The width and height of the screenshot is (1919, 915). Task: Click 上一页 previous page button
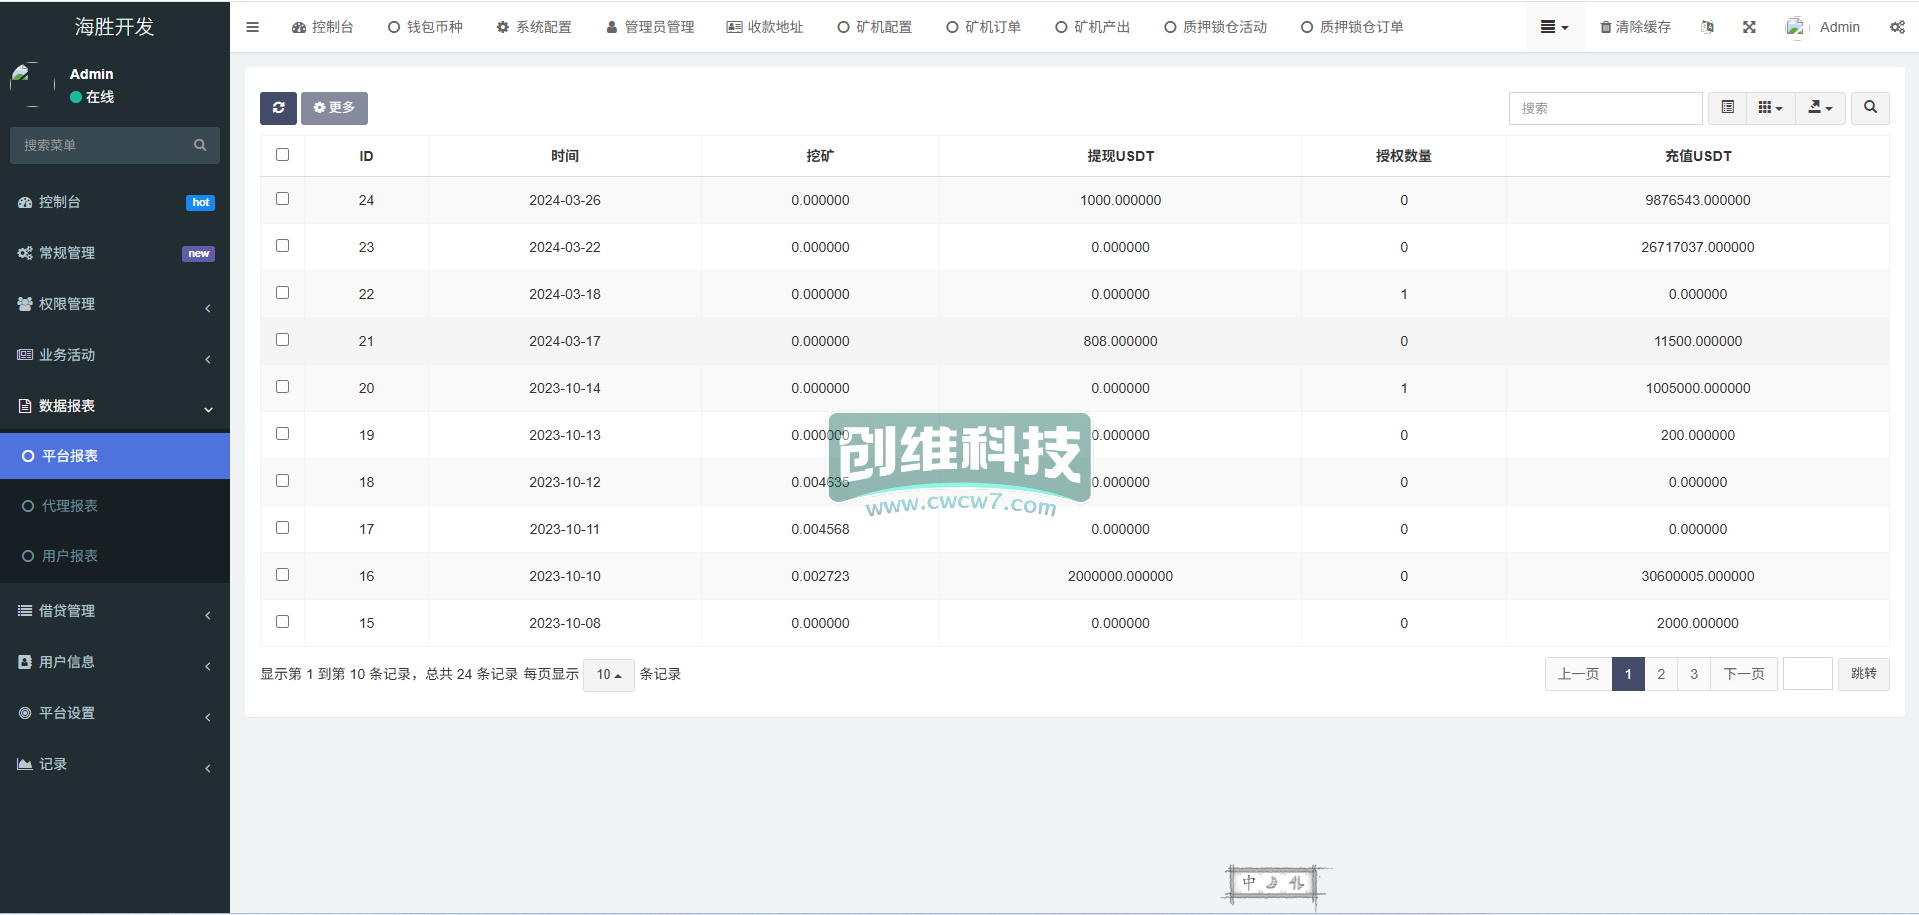coord(1578,674)
